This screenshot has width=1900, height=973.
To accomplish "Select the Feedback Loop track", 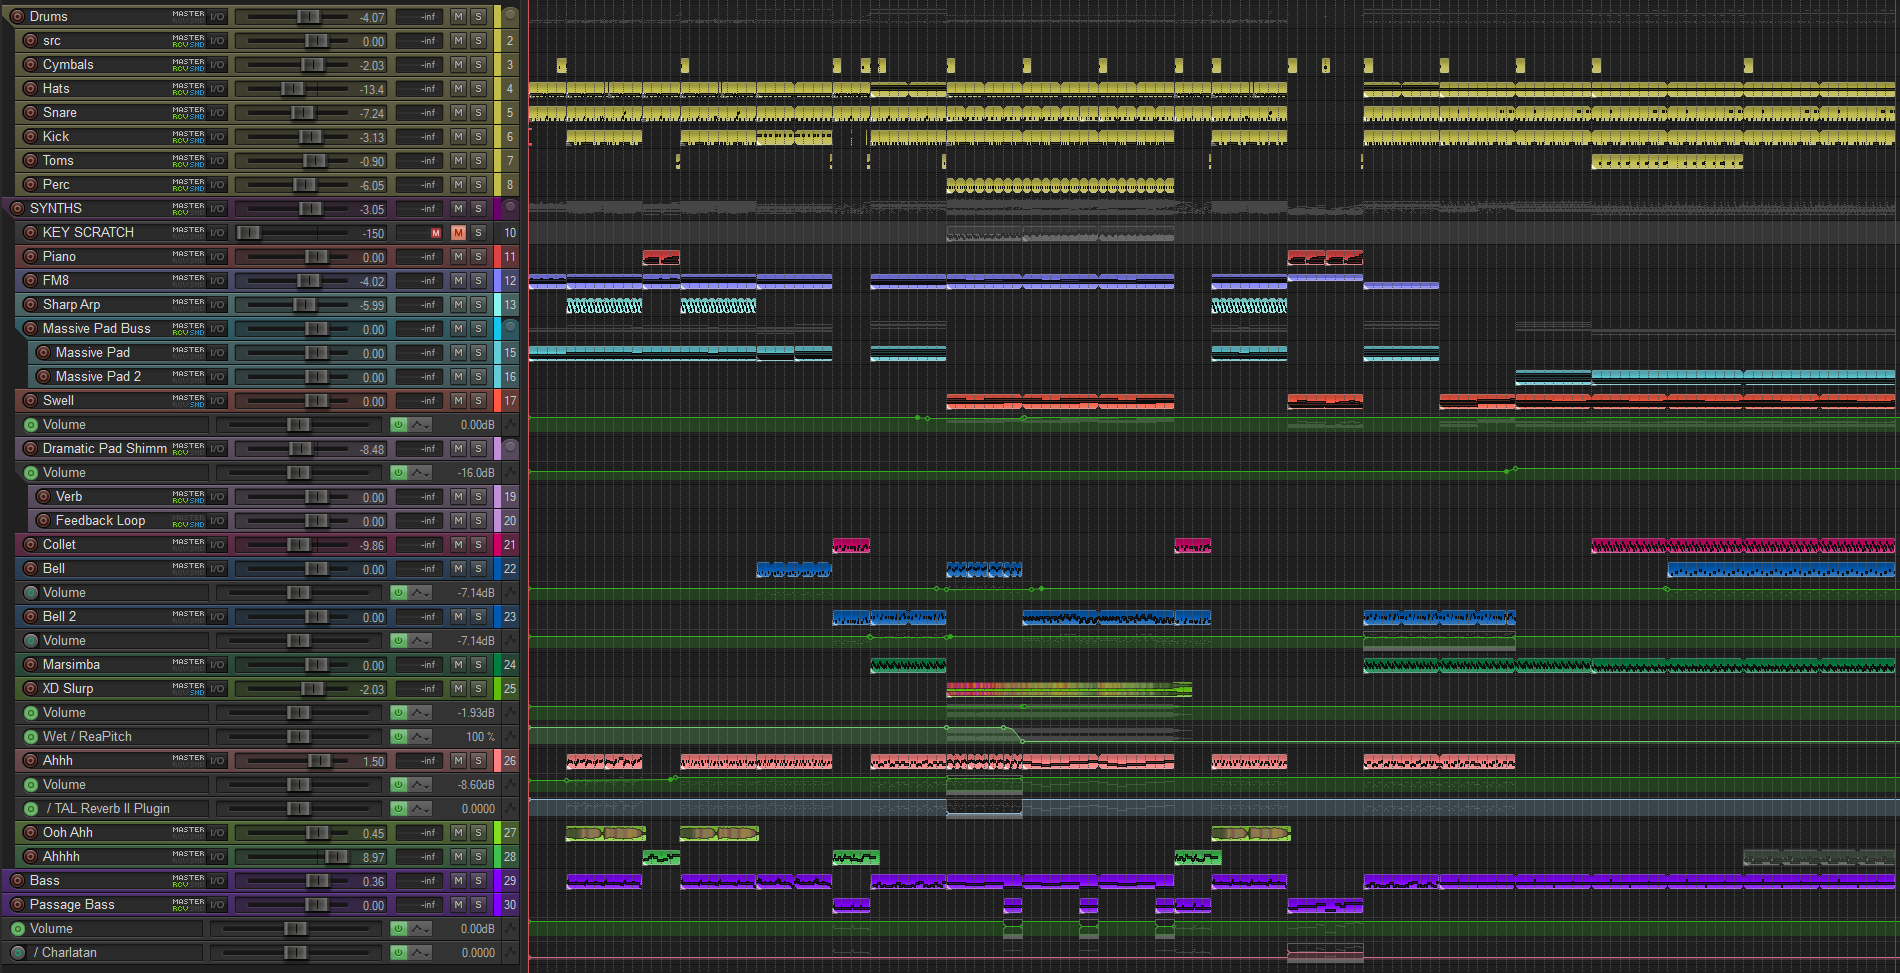I will (x=100, y=521).
